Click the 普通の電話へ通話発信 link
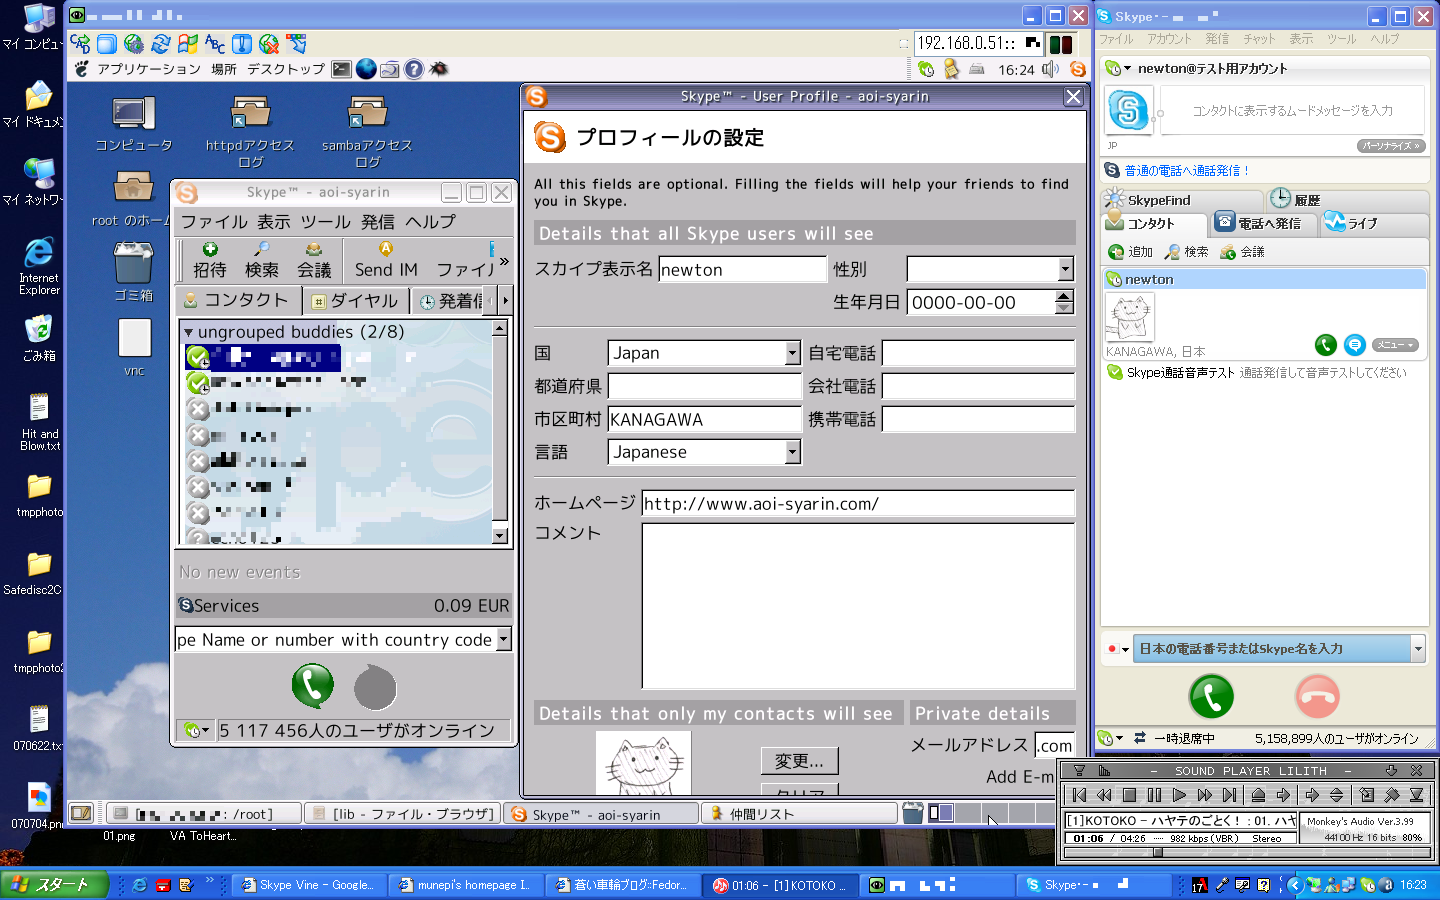1440x900 pixels. pos(1187,171)
